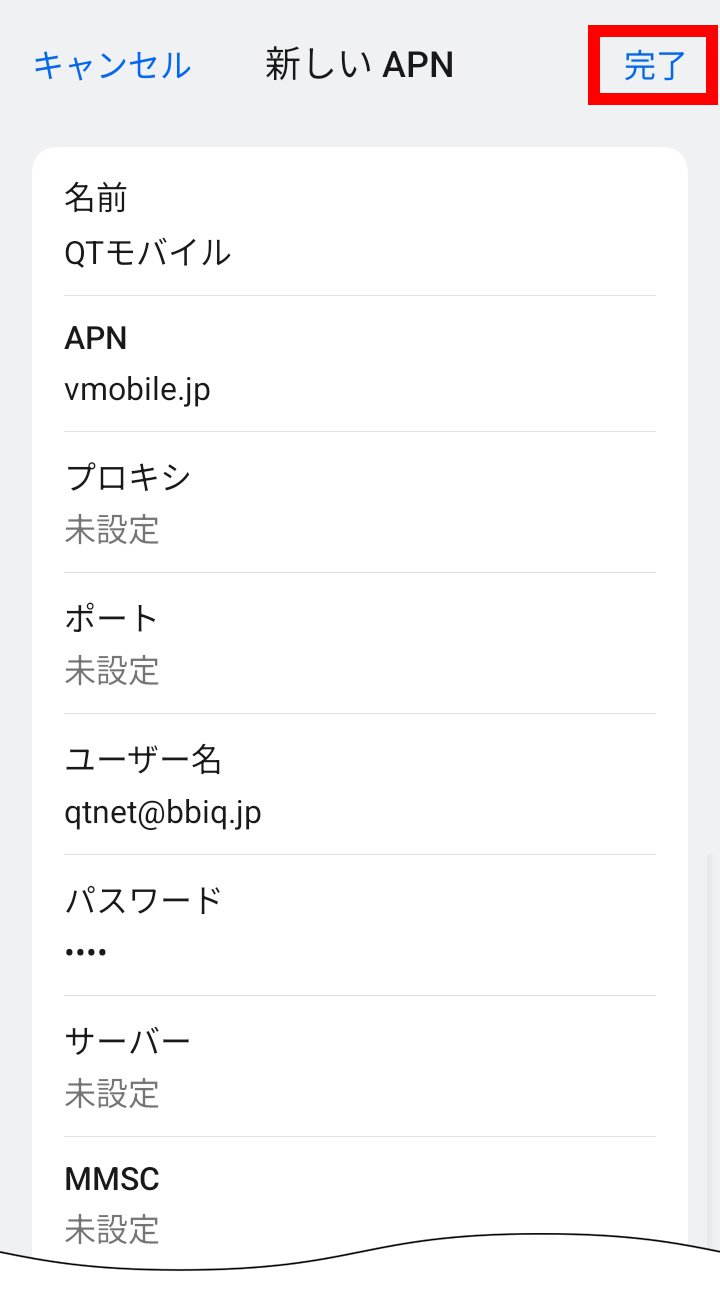Click the qtnet@bbiq.jp username value
Screen dimensions: 720x1300
tap(162, 813)
